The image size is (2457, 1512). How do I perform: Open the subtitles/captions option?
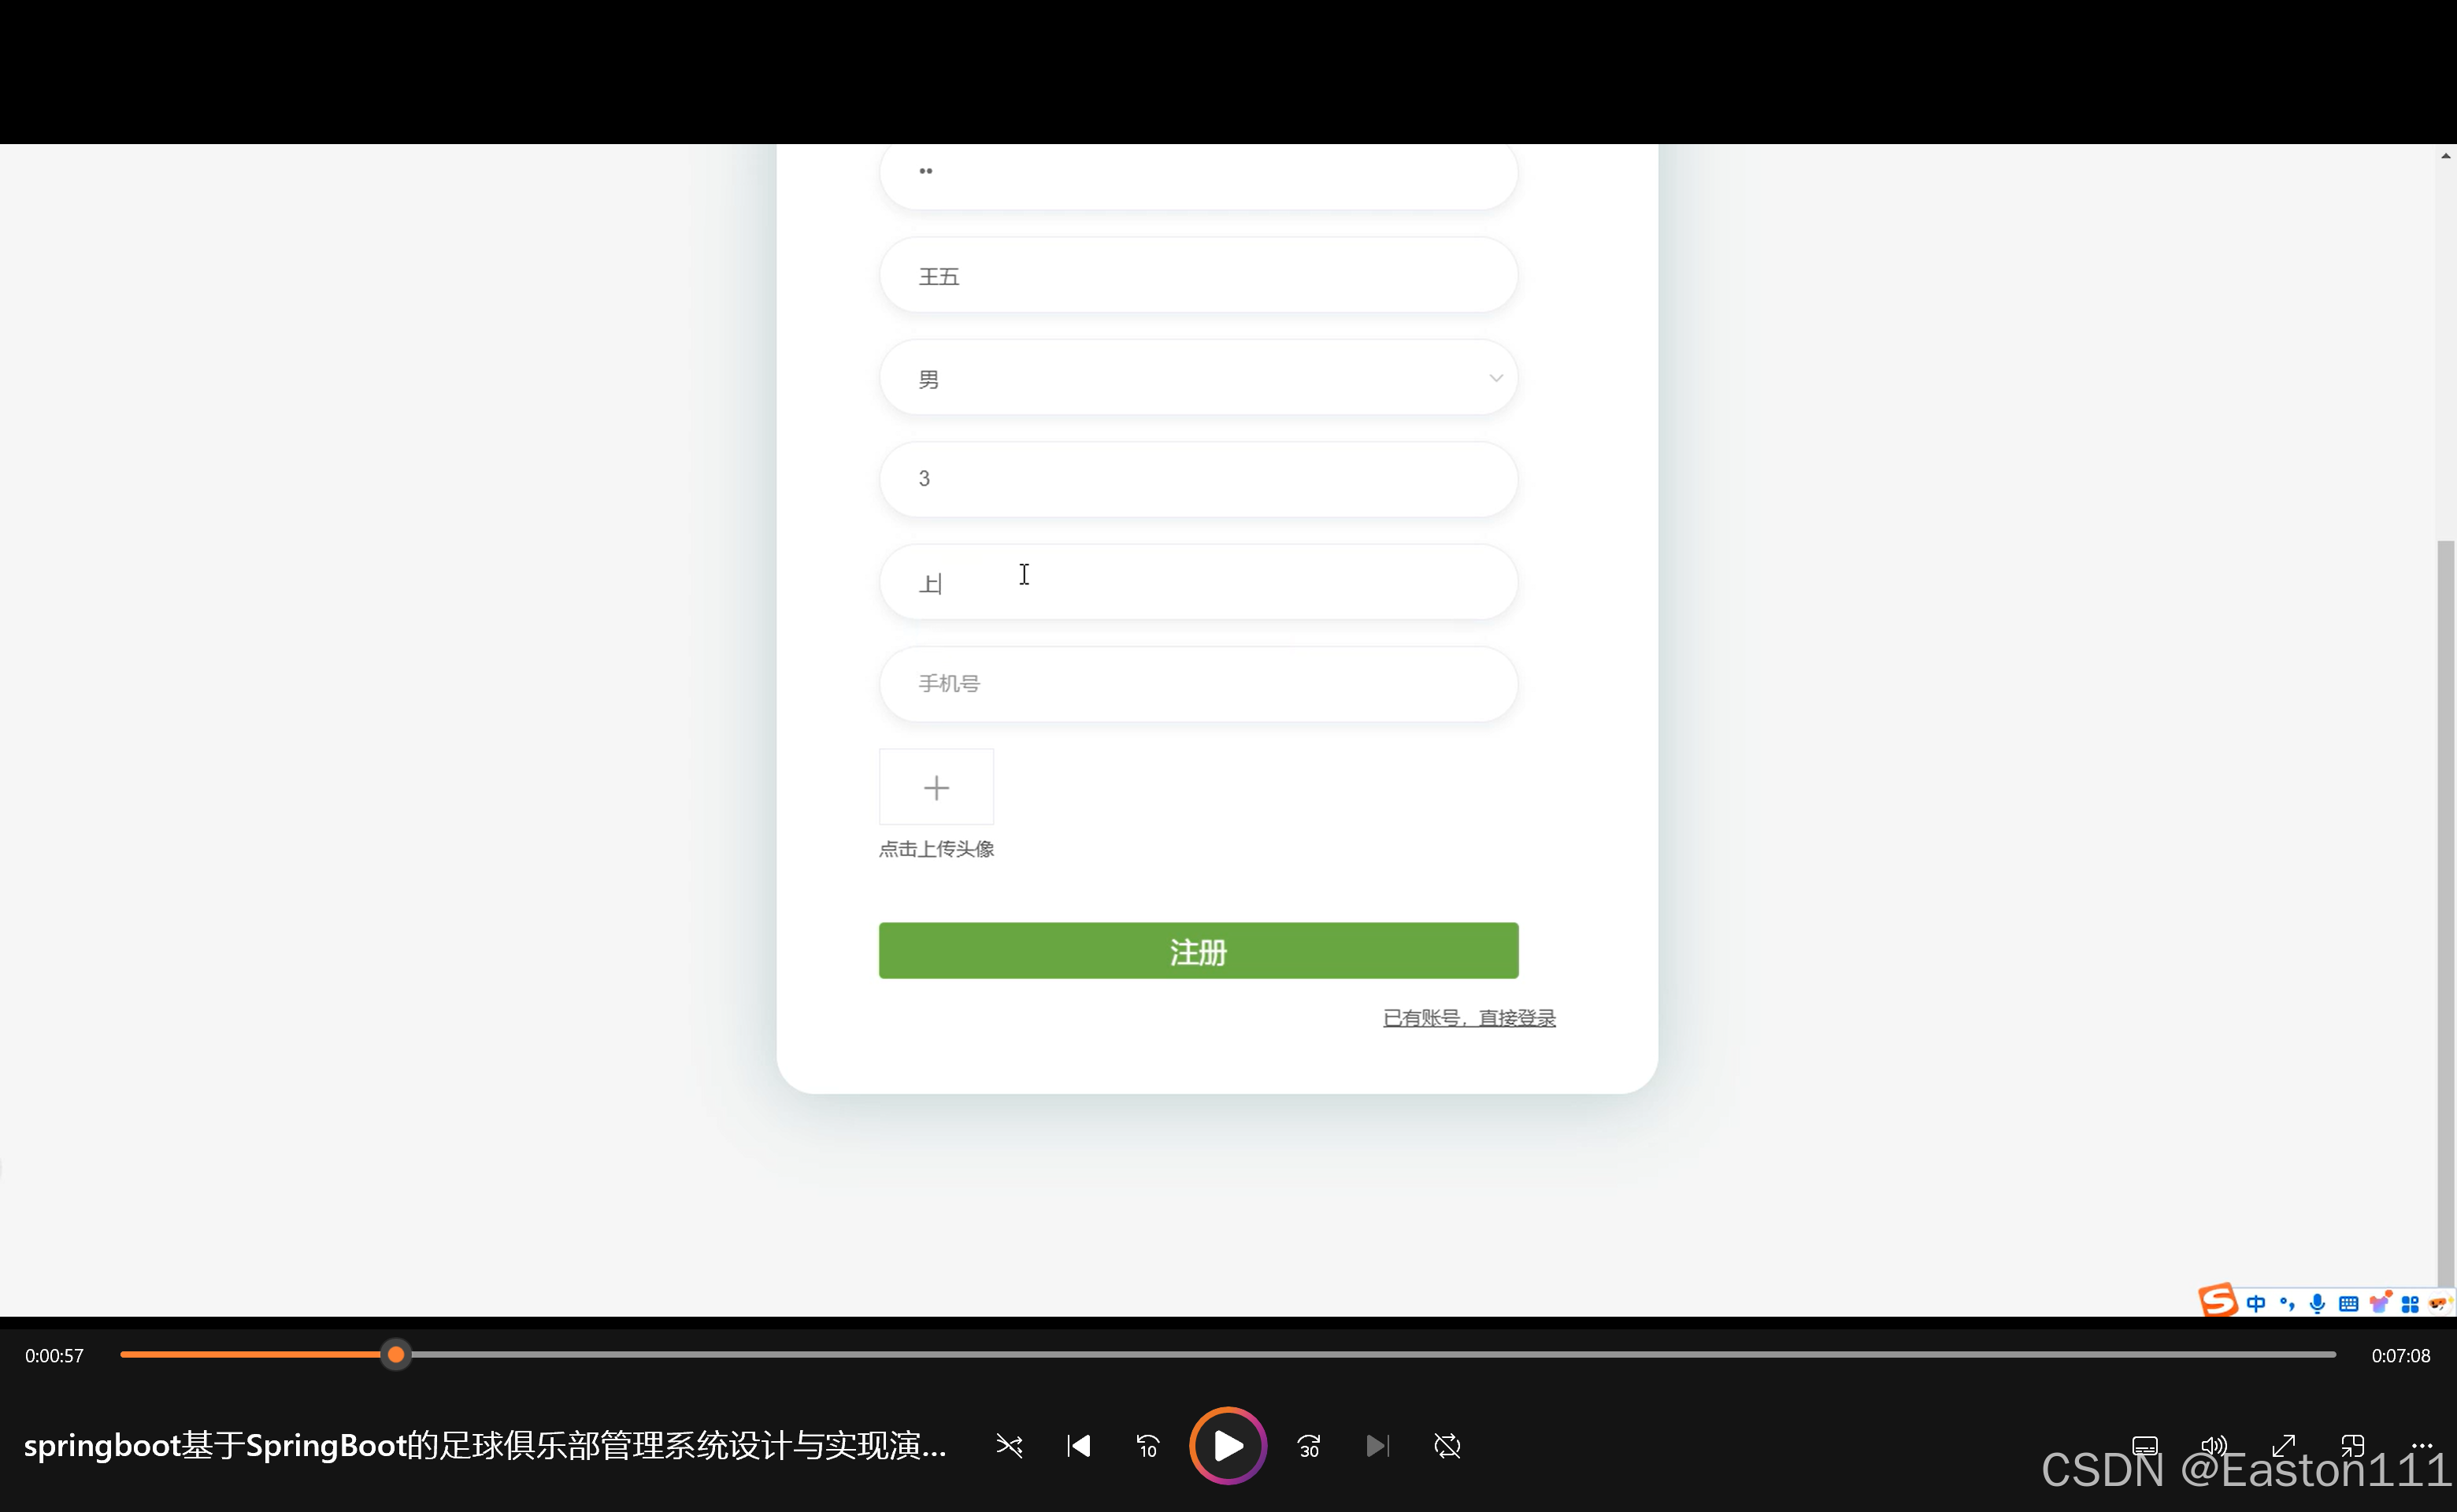(x=2144, y=1446)
